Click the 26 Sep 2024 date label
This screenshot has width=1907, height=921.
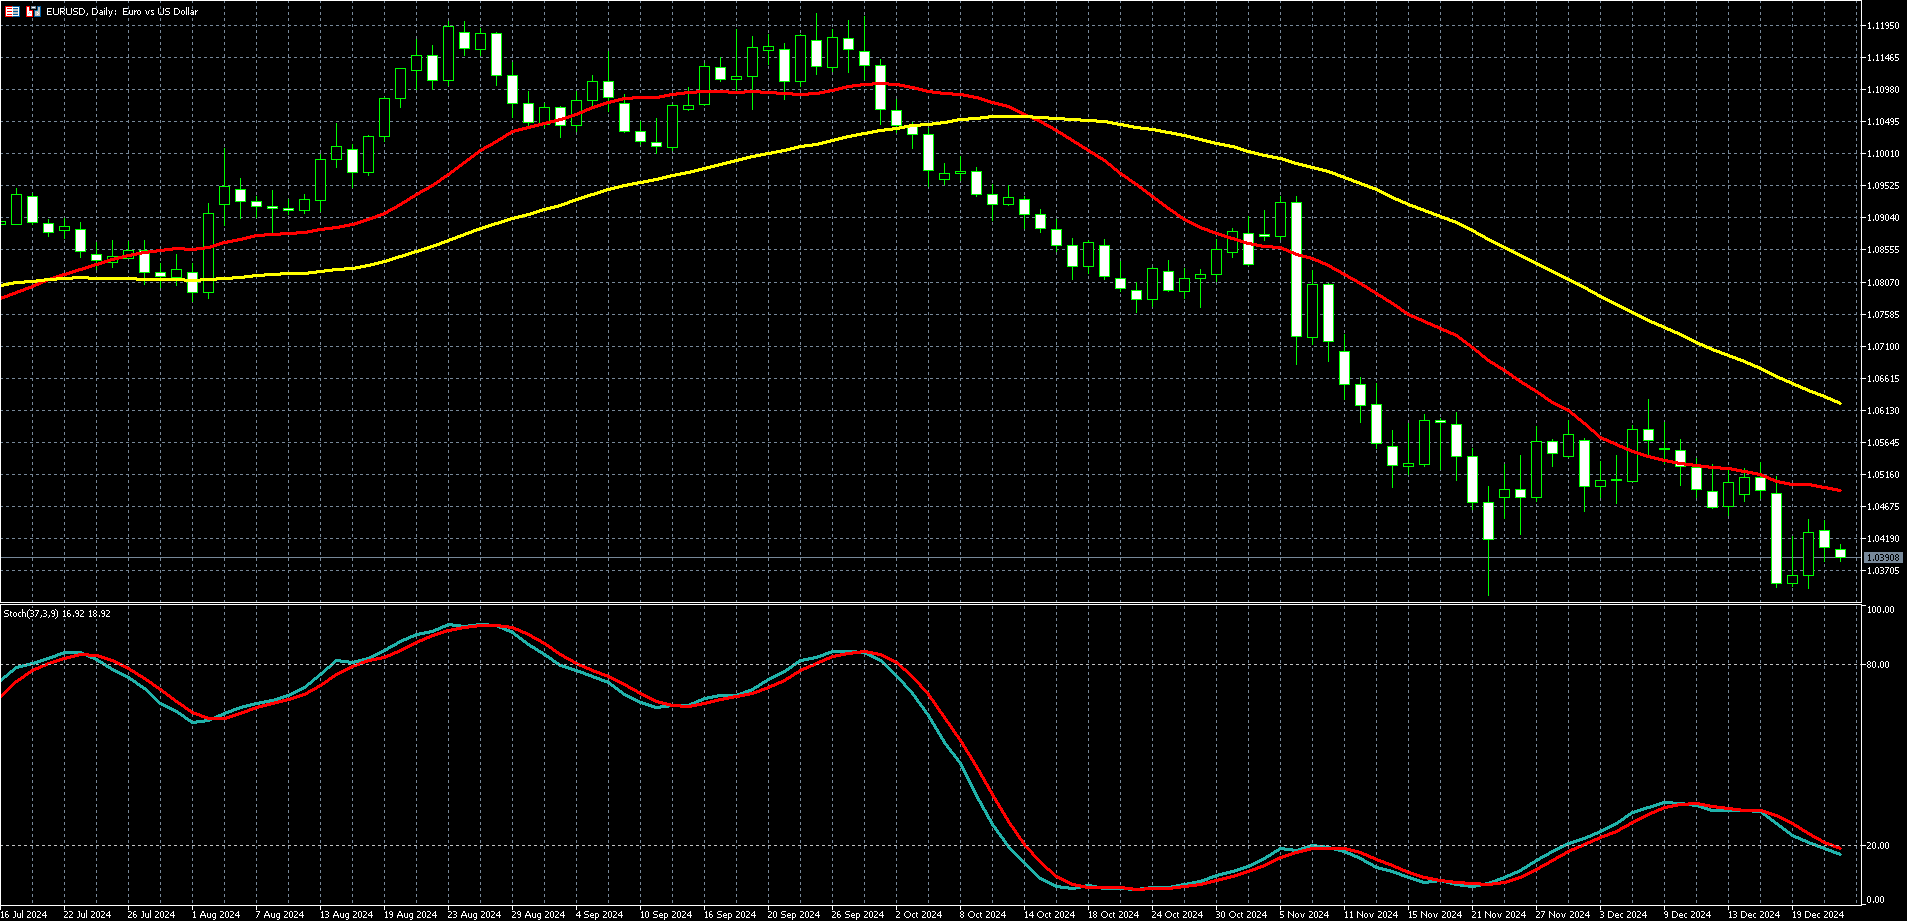click(x=859, y=914)
